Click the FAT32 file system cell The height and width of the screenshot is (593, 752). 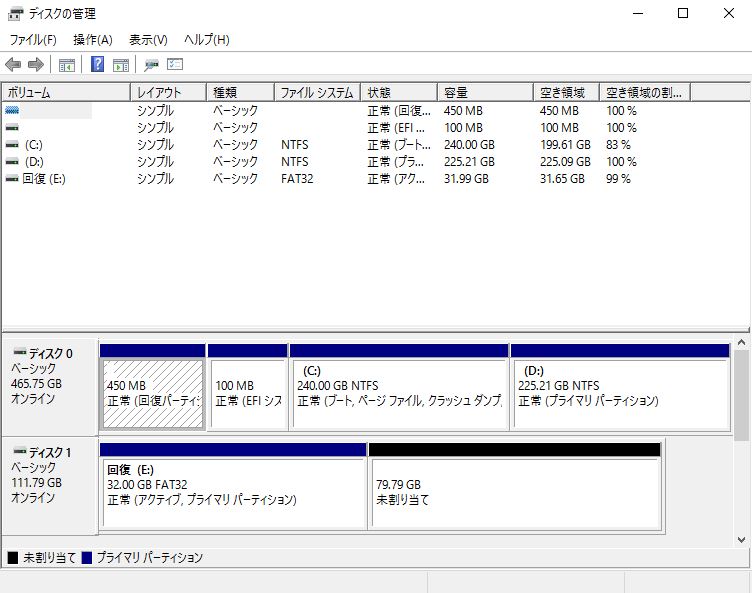tap(297, 179)
